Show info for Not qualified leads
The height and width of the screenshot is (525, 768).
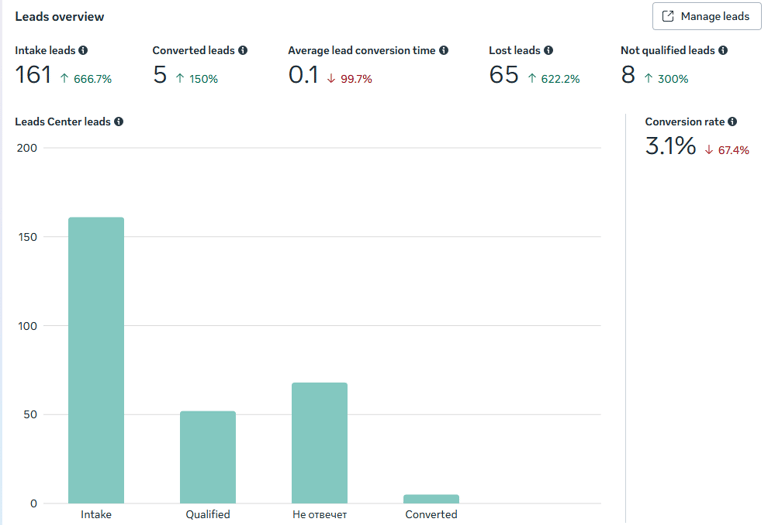tap(723, 50)
